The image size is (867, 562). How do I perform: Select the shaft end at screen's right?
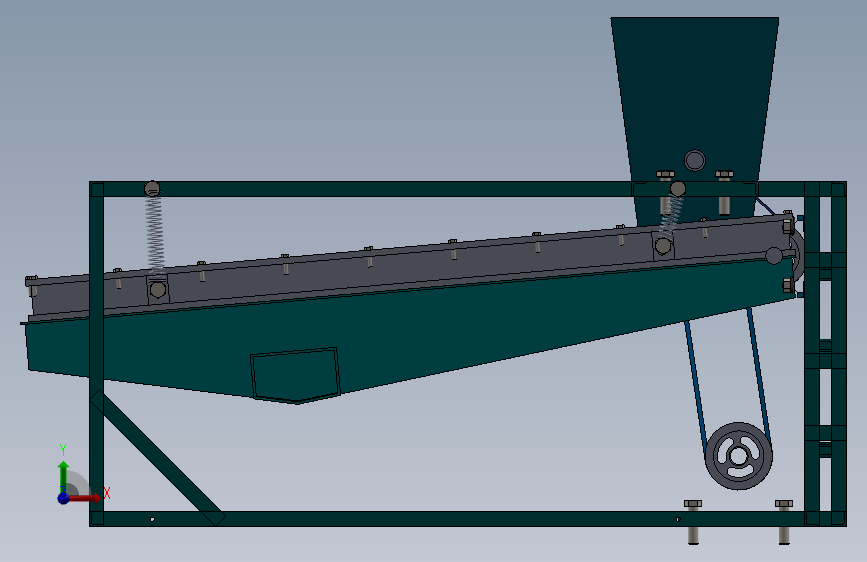774,256
